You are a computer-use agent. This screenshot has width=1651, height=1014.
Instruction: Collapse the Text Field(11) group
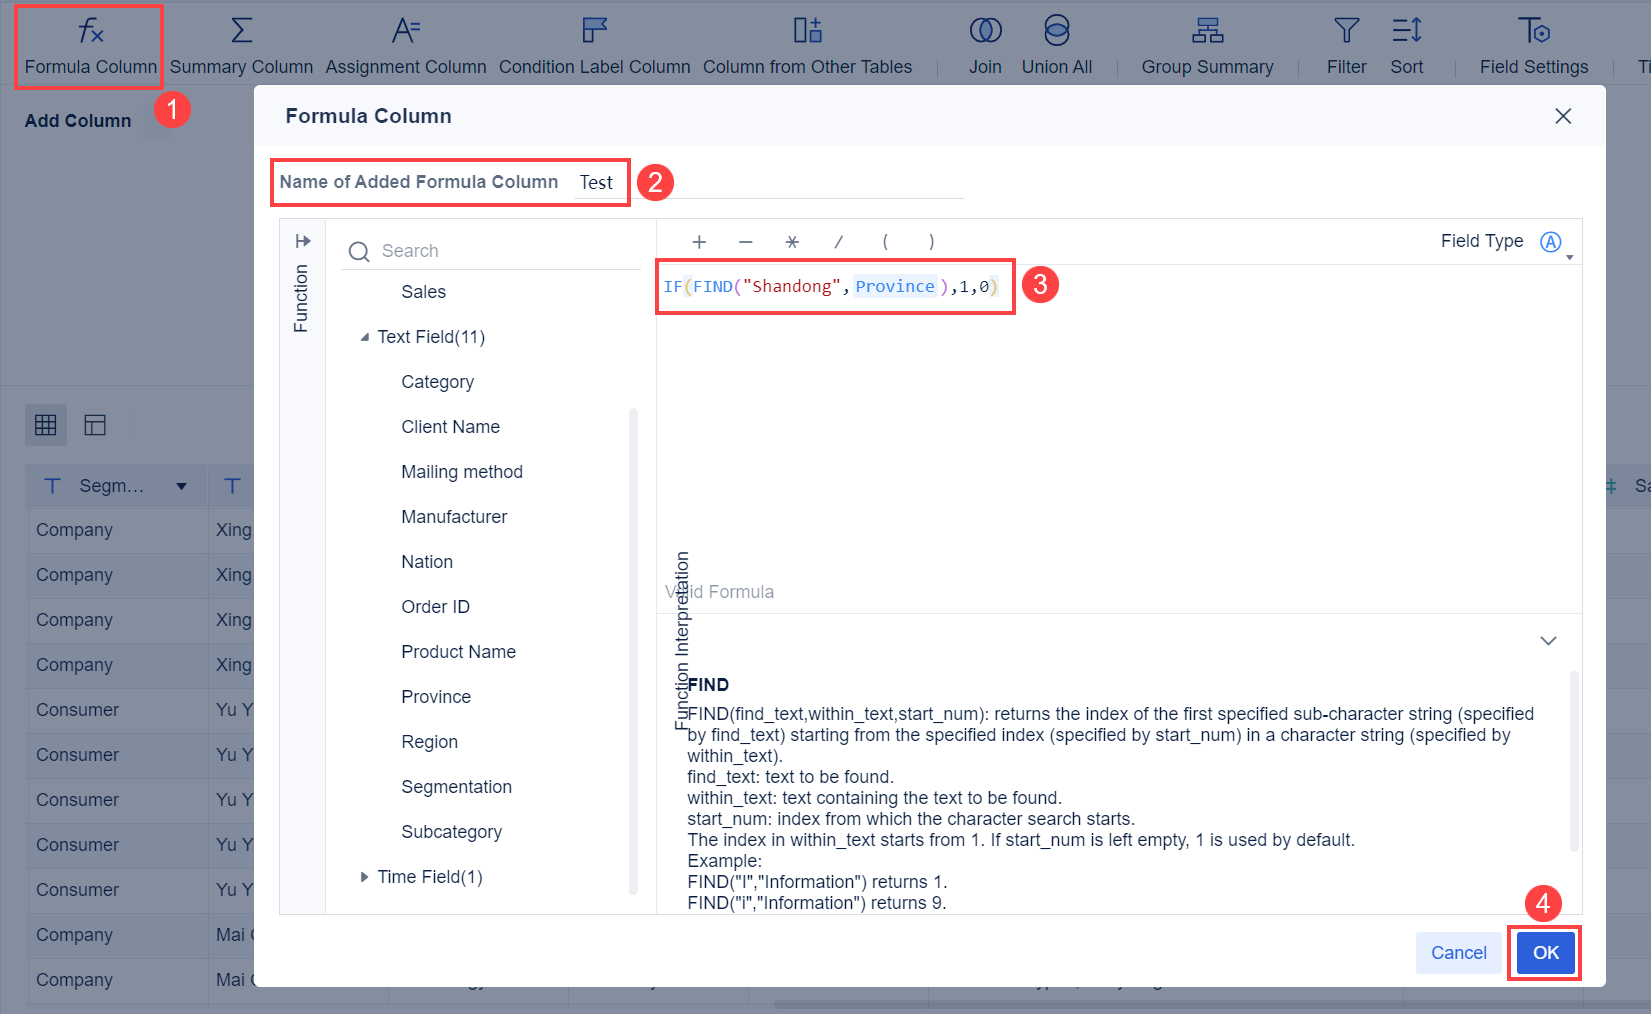point(366,337)
